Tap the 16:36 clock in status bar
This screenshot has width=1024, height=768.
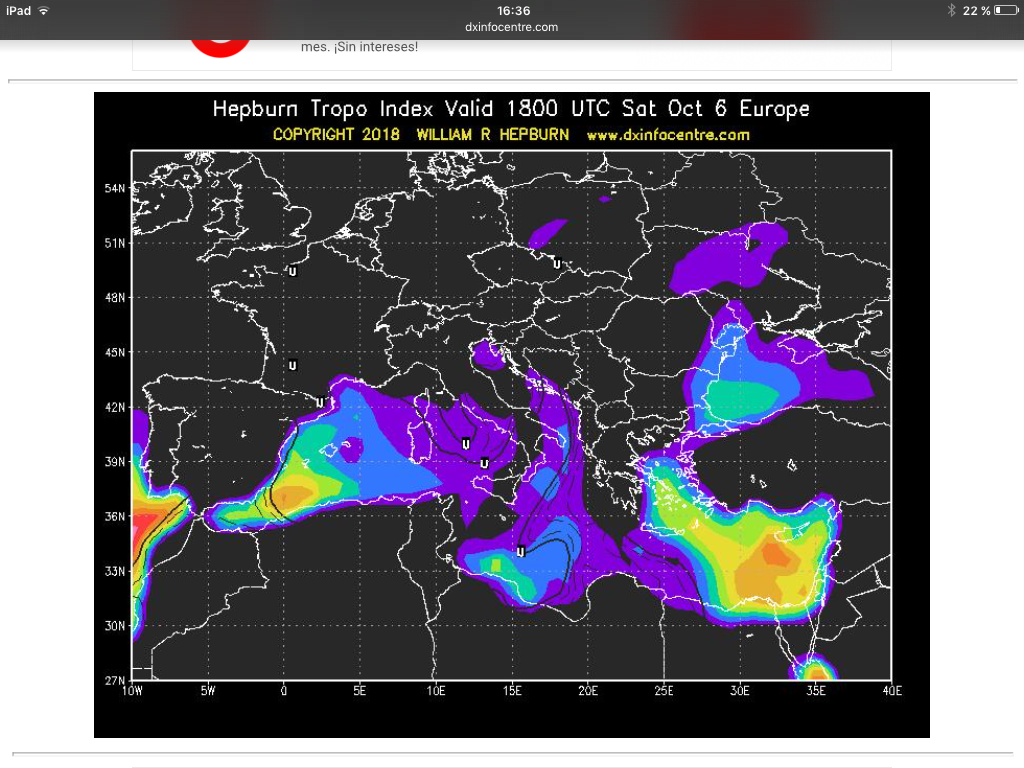(513, 10)
